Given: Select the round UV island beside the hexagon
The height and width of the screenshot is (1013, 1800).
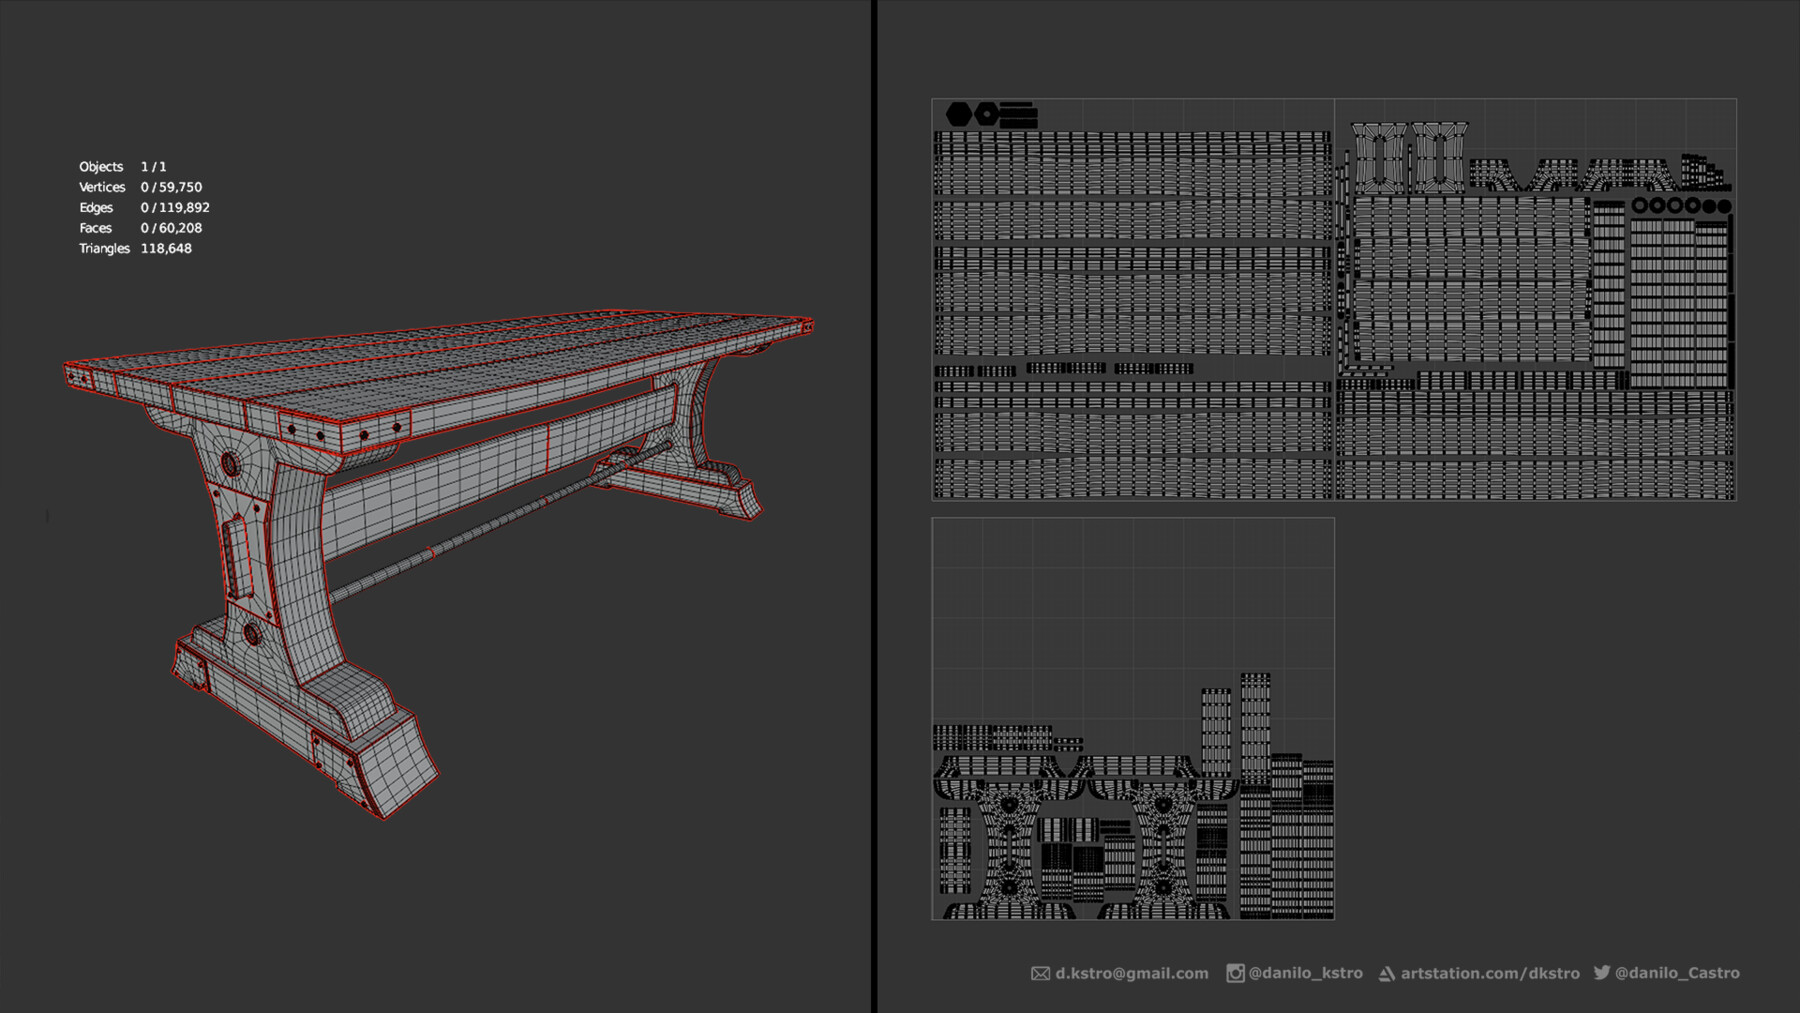Looking at the screenshot, I should (987, 114).
